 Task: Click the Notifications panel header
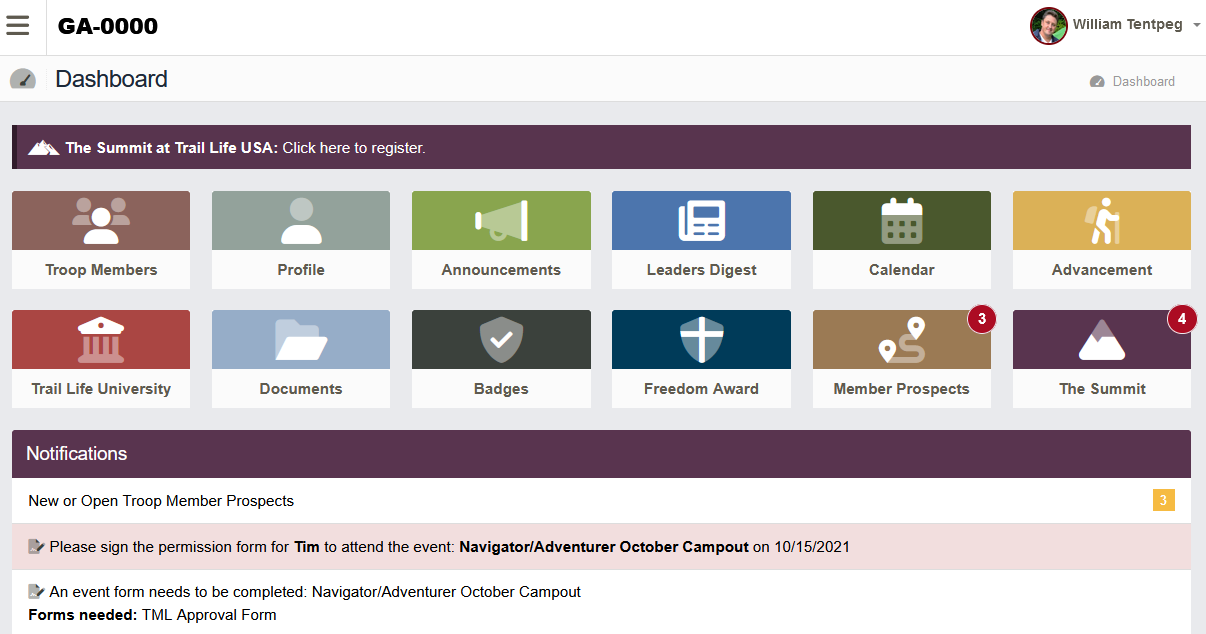click(x=601, y=454)
